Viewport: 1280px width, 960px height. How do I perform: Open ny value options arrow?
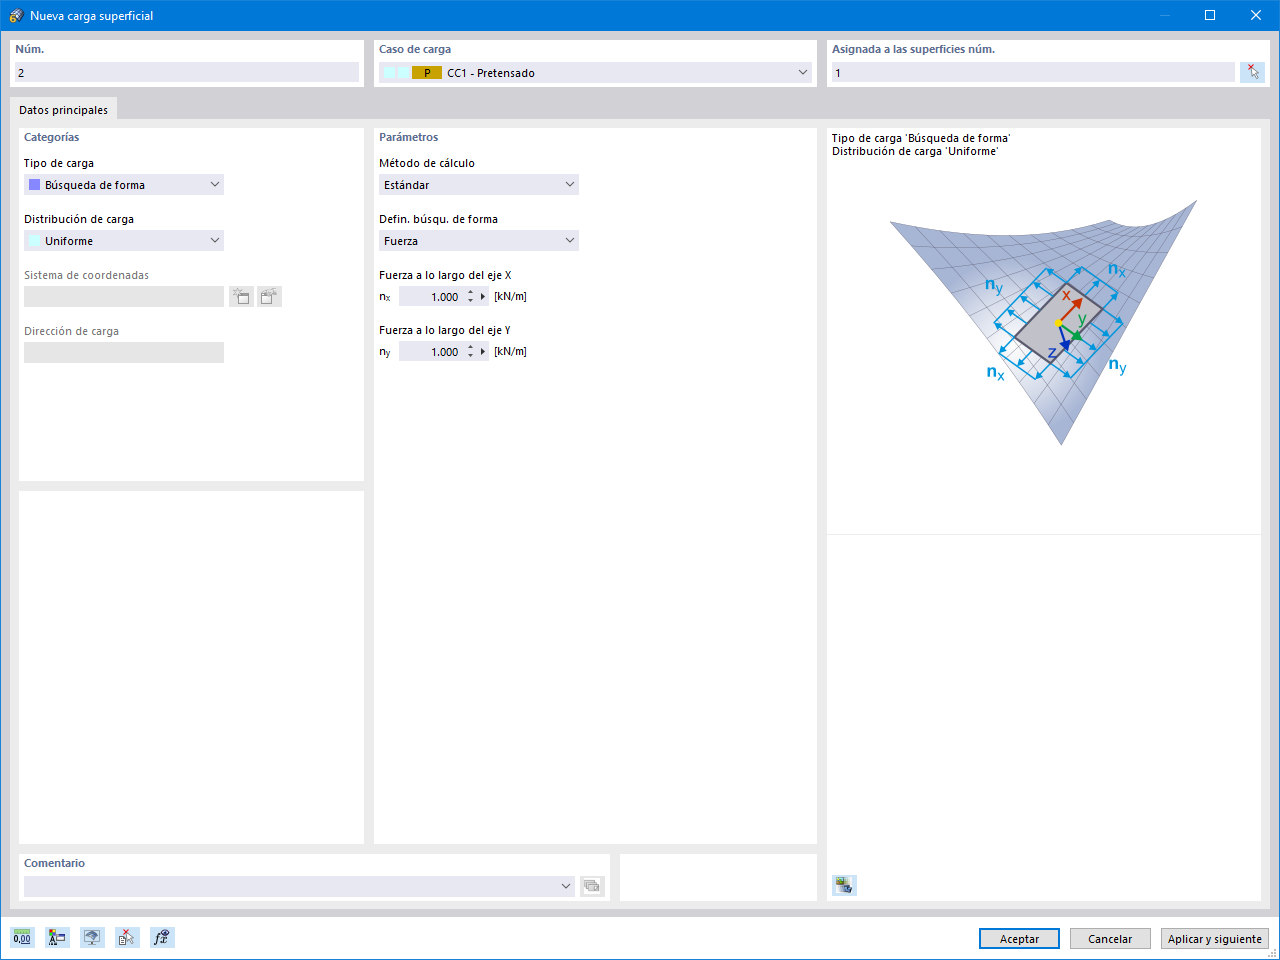483,351
